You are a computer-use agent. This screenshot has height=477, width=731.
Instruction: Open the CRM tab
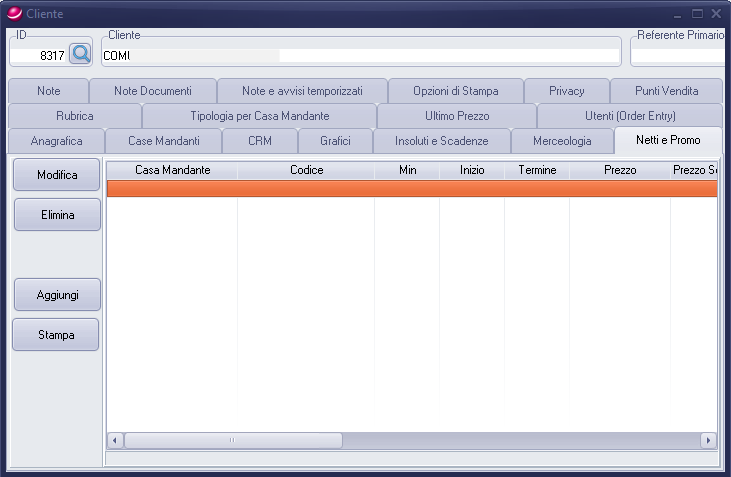tap(259, 141)
